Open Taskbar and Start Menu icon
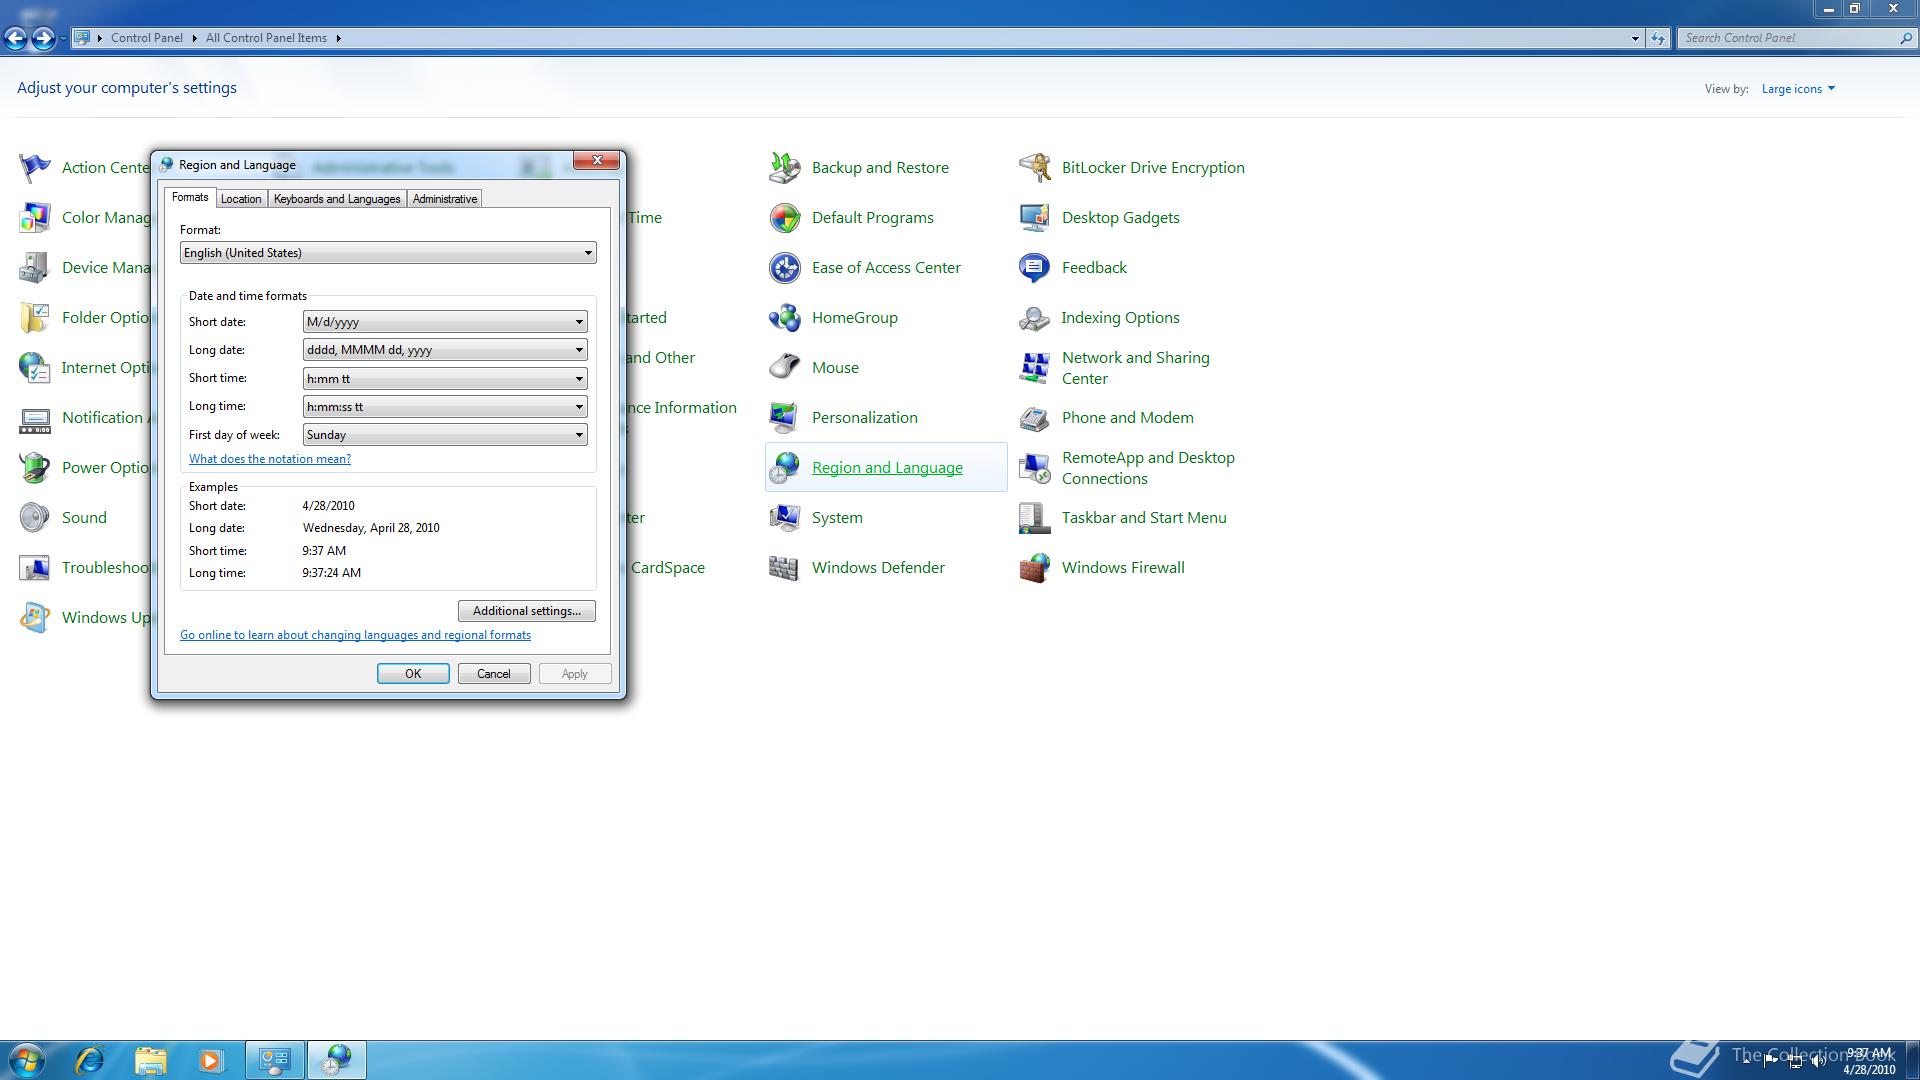Viewport: 1920px width, 1080px height. pyautogui.click(x=1035, y=518)
